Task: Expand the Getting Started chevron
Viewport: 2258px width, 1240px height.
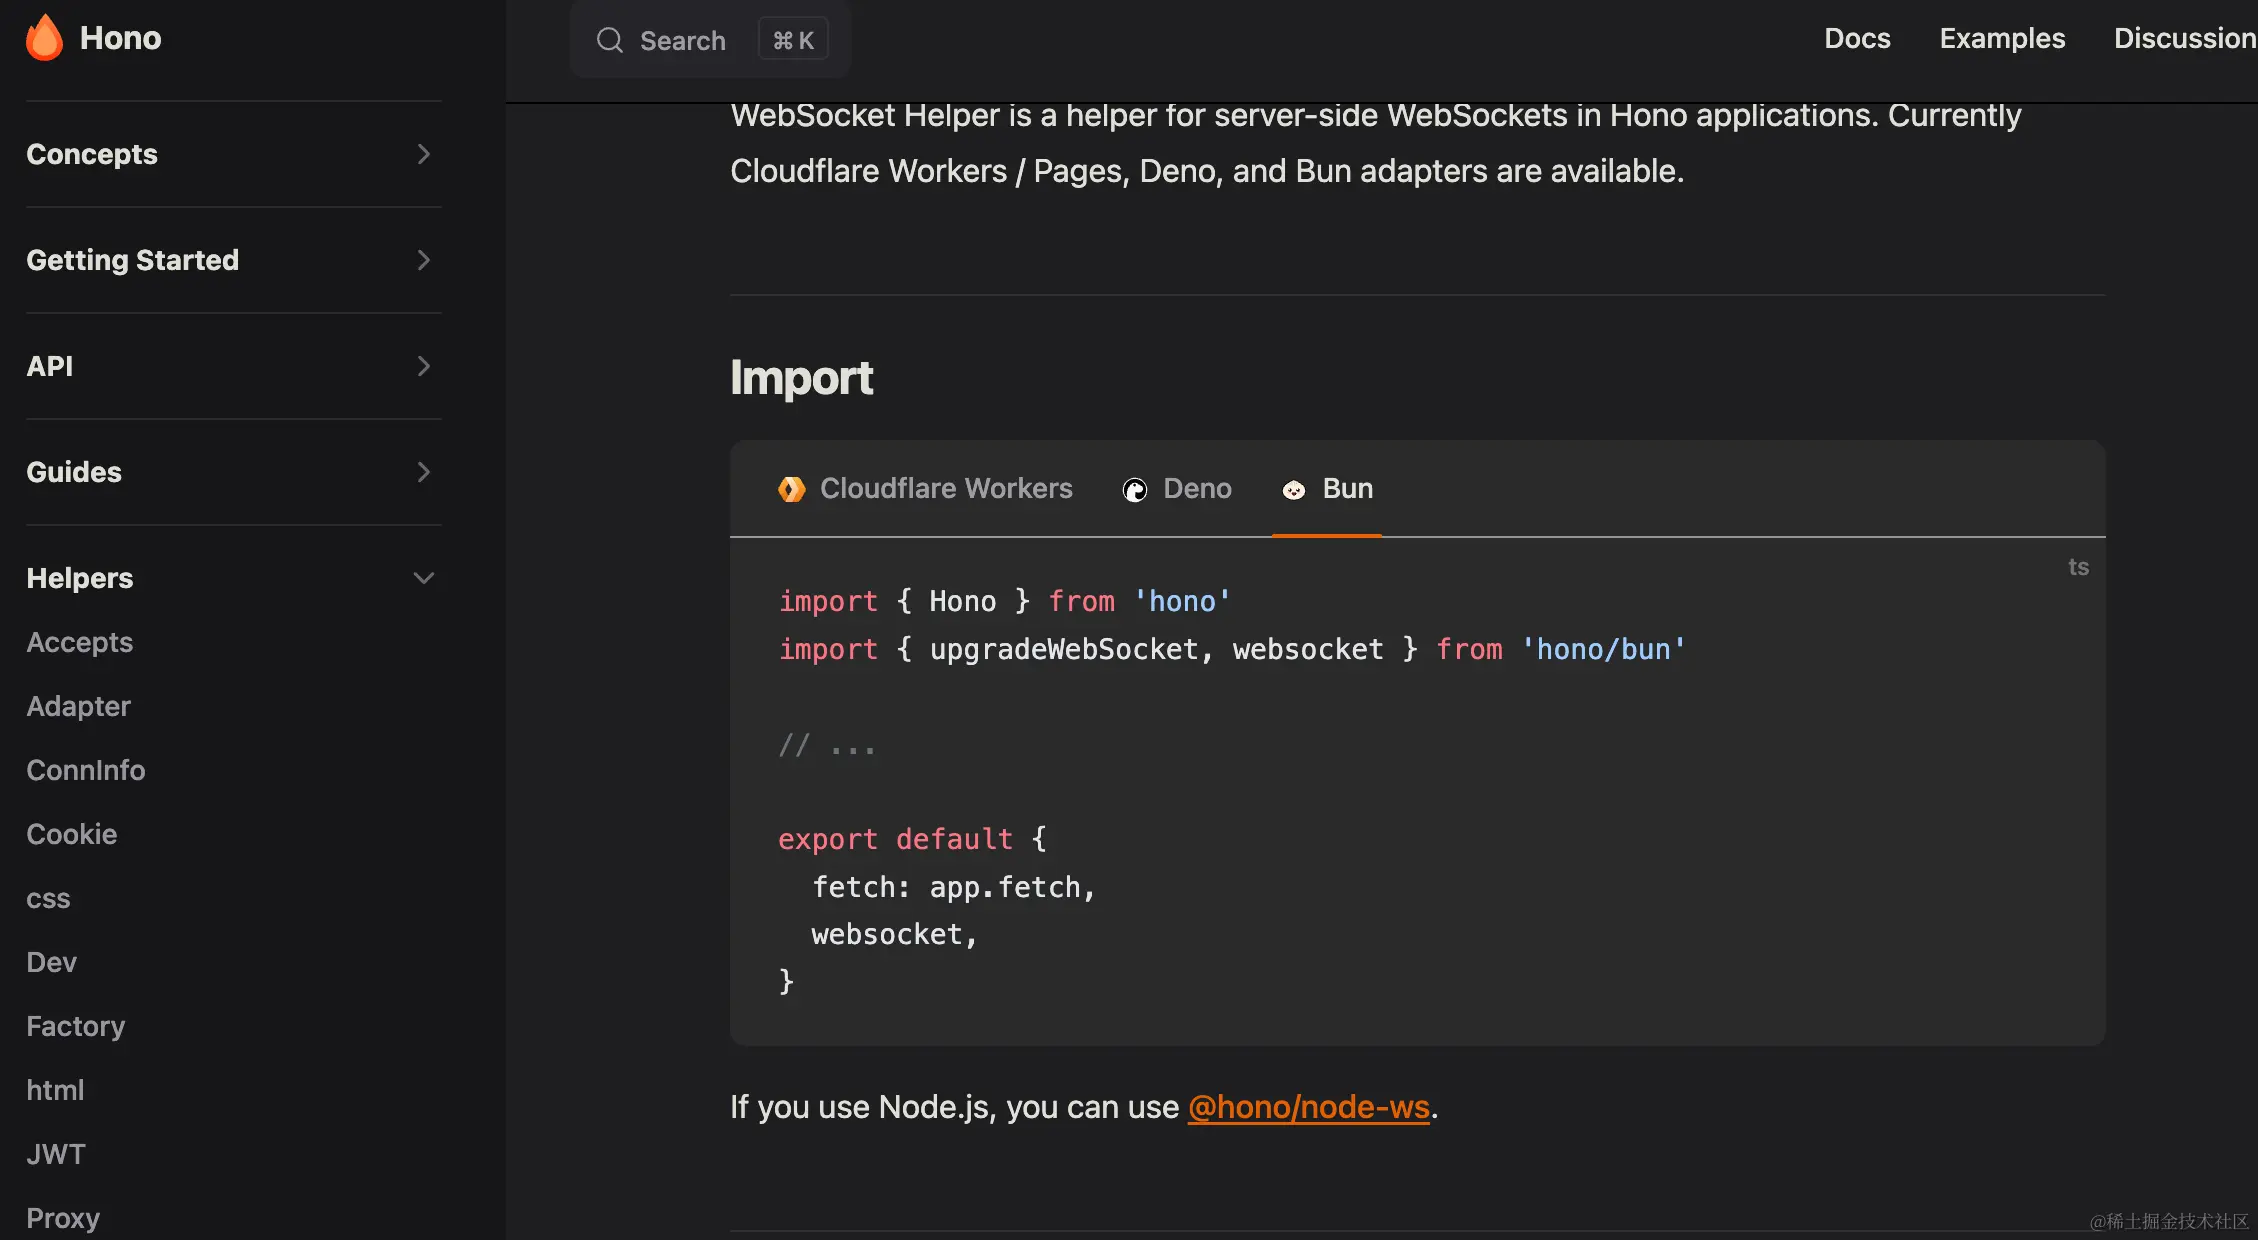Action: coord(423,260)
